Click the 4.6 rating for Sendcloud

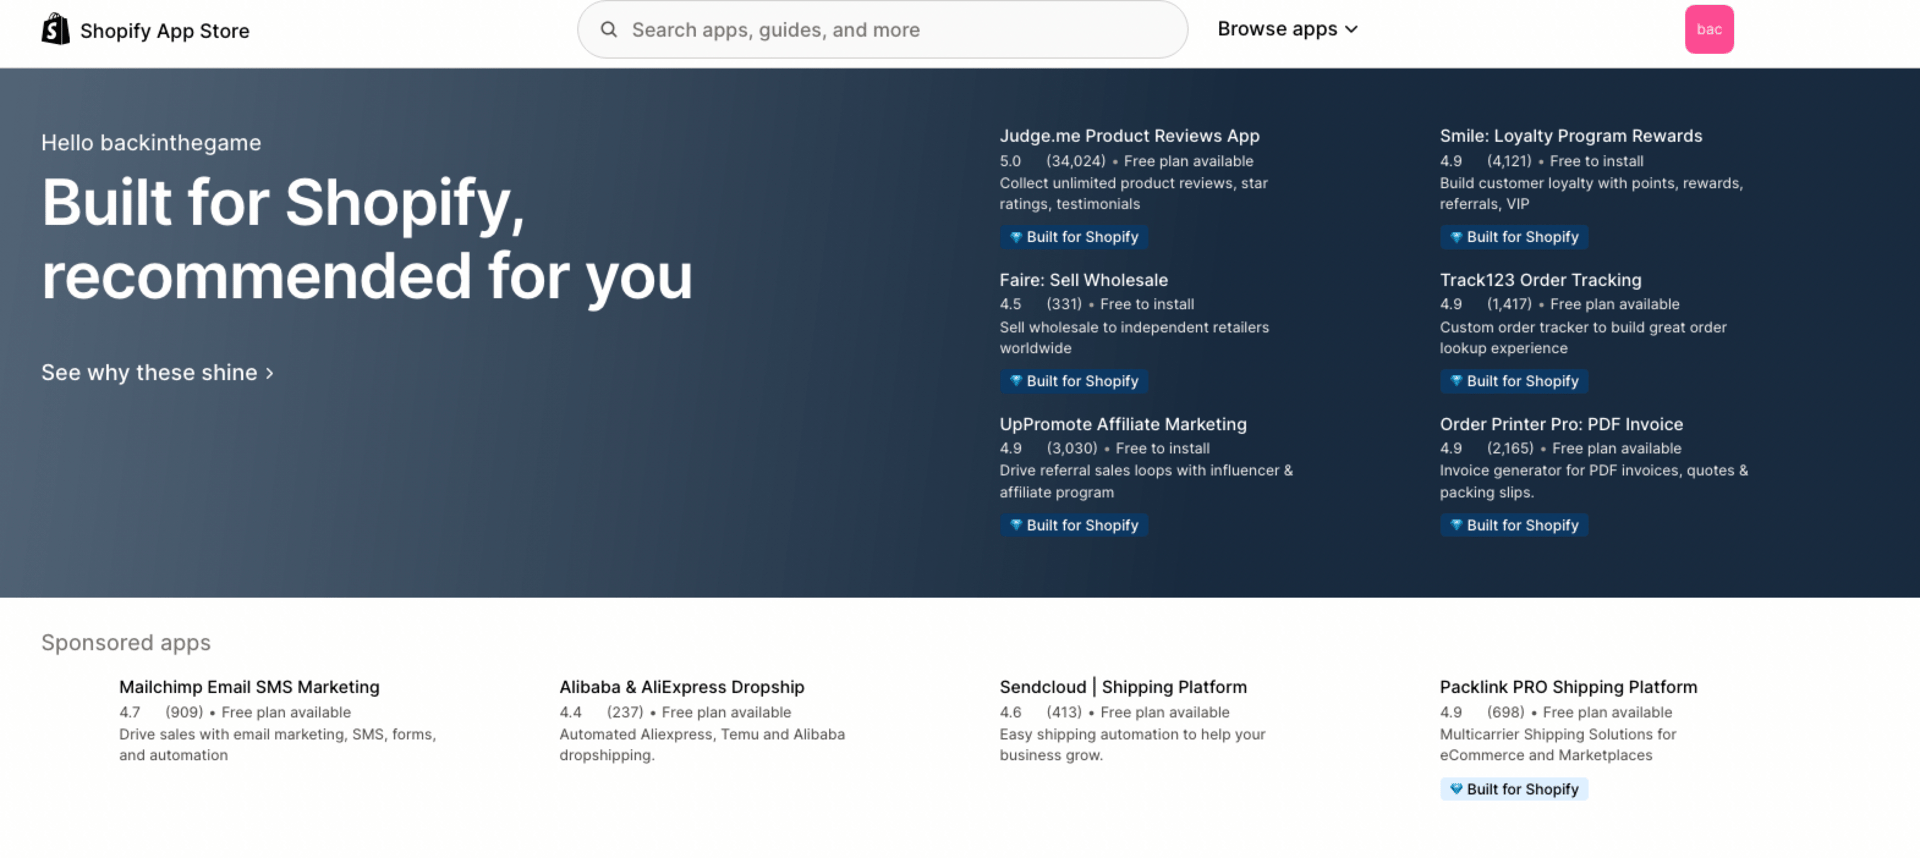pos(1010,712)
